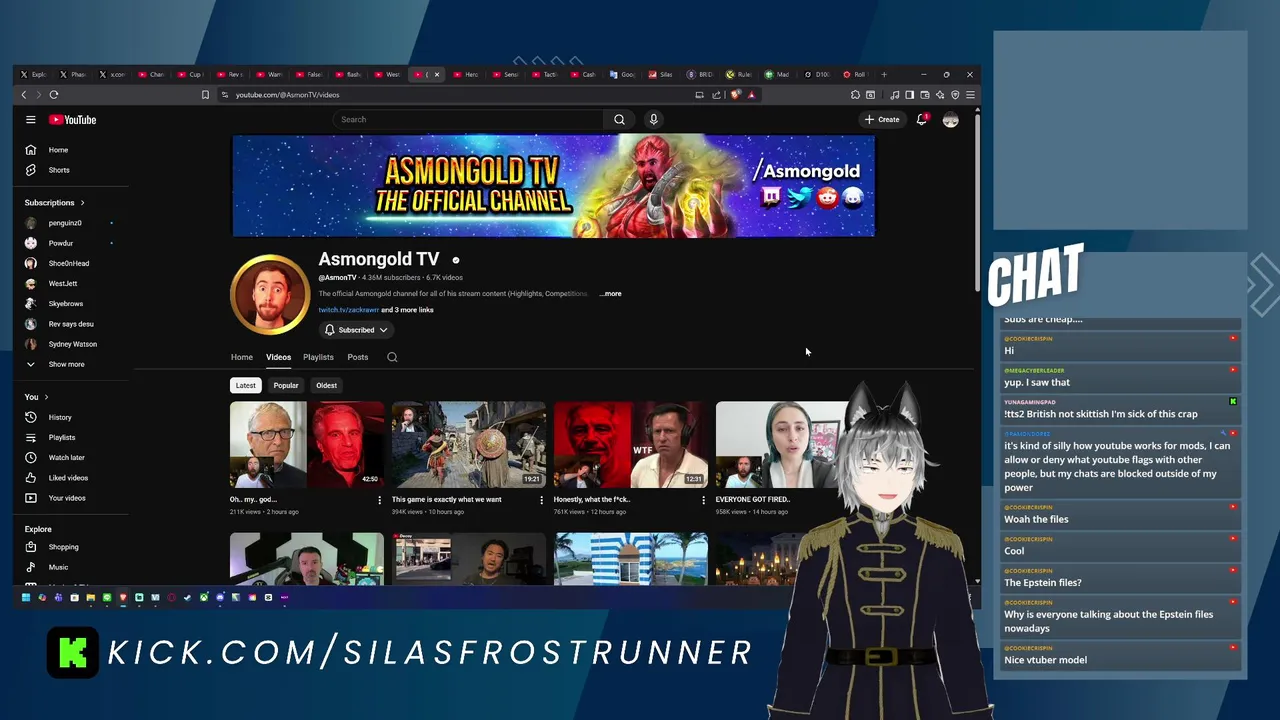
Task: Click the search magnifier button
Action: 619,119
